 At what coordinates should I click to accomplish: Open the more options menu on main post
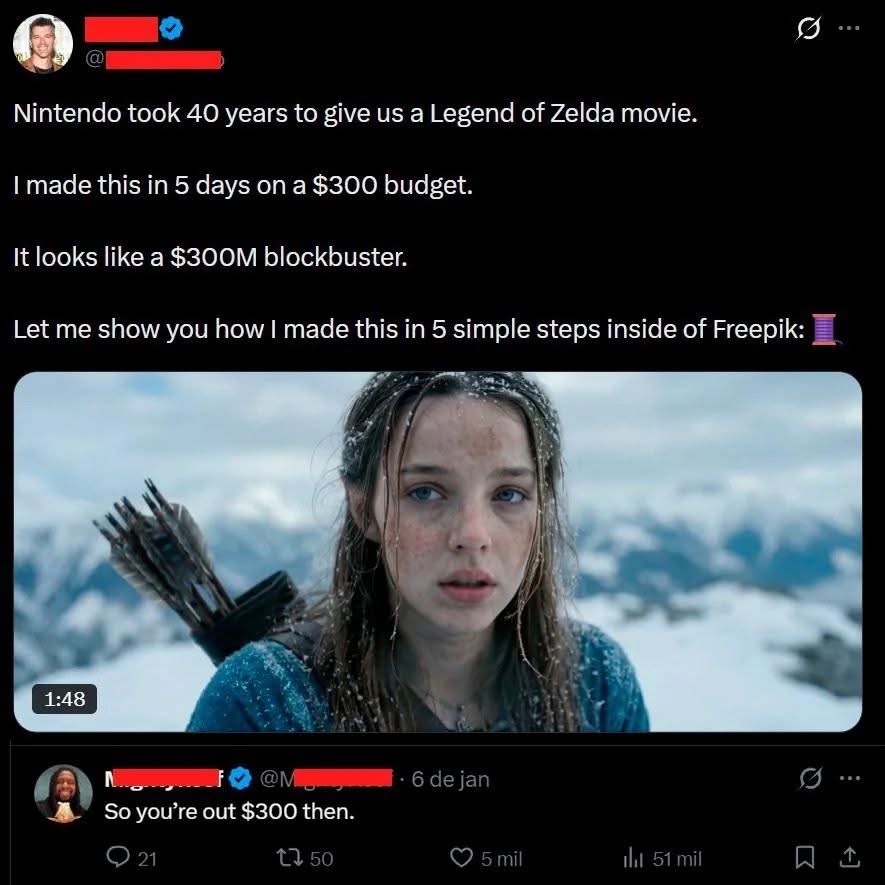(x=848, y=28)
